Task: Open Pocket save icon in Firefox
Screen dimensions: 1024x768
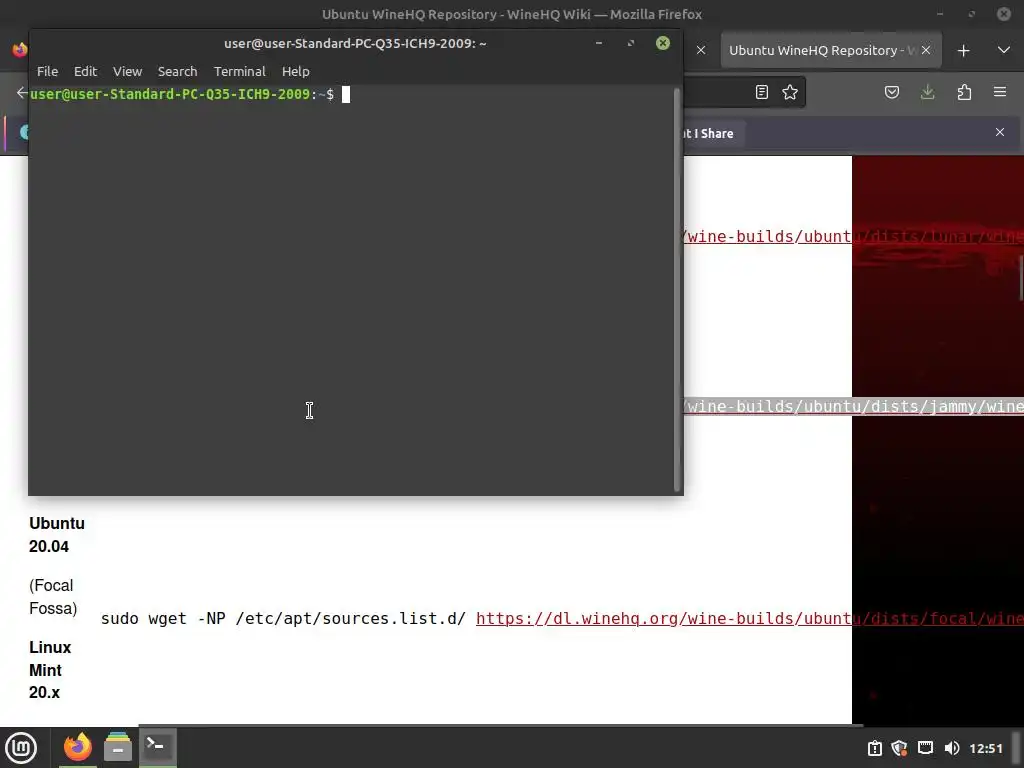Action: (891, 92)
